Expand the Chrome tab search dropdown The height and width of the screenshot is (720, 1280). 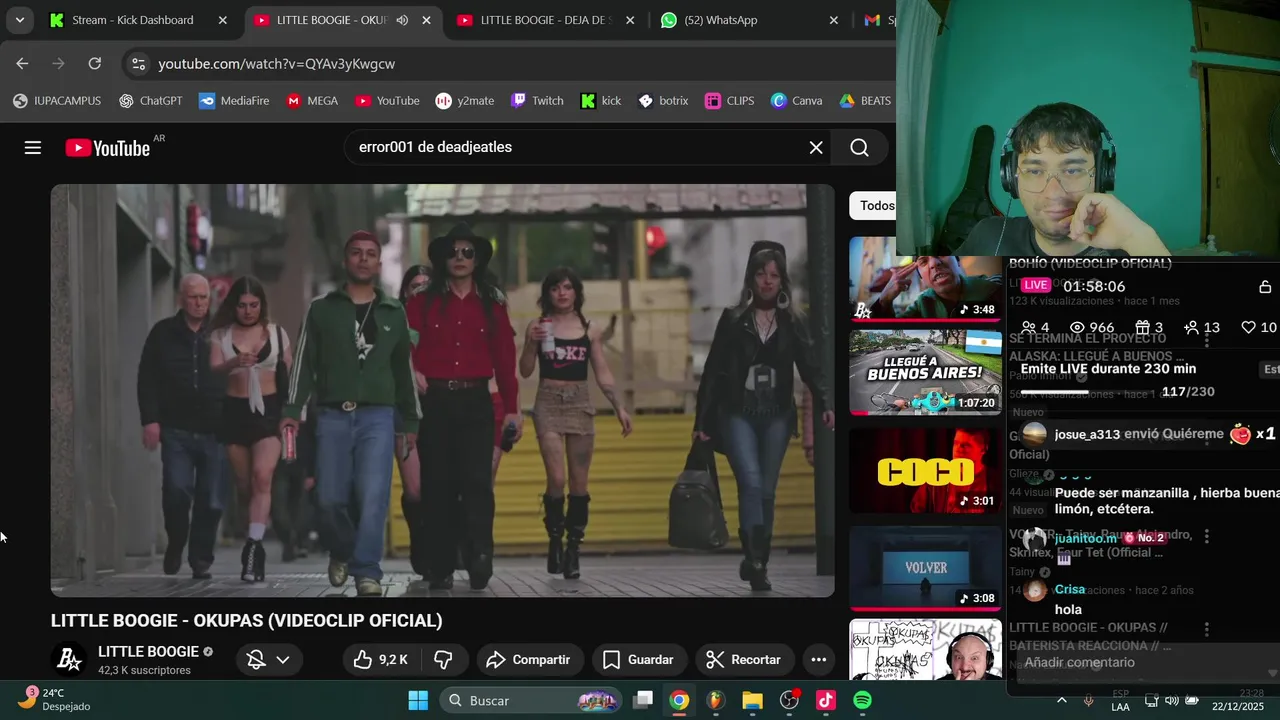[x=19, y=20]
